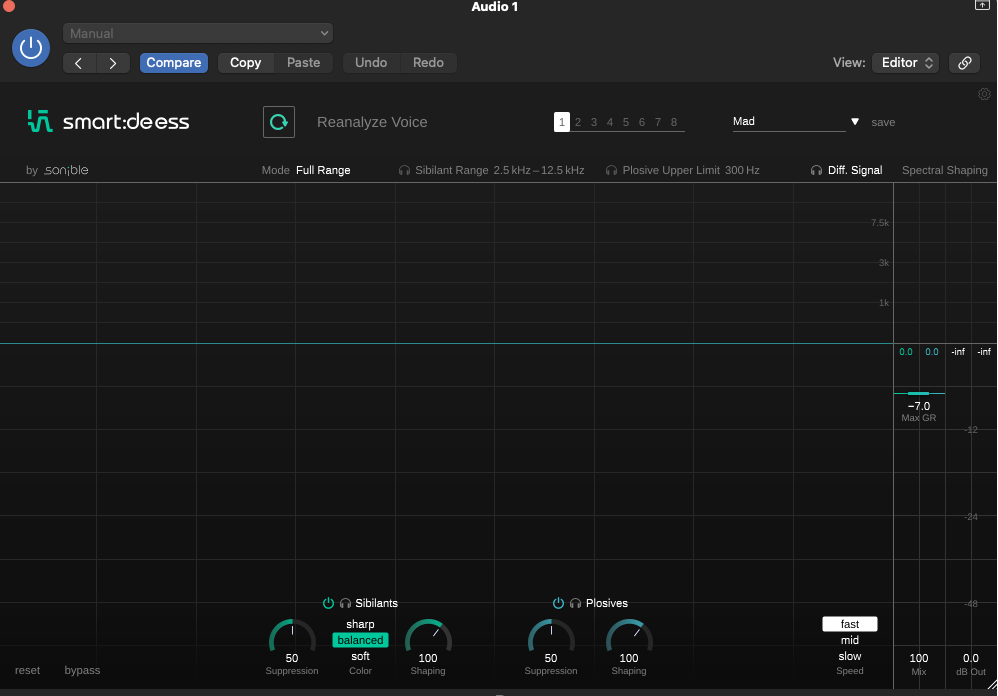Viewport: 998px width, 696px height.
Task: Click the Paste button
Action: pyautogui.click(x=304, y=63)
